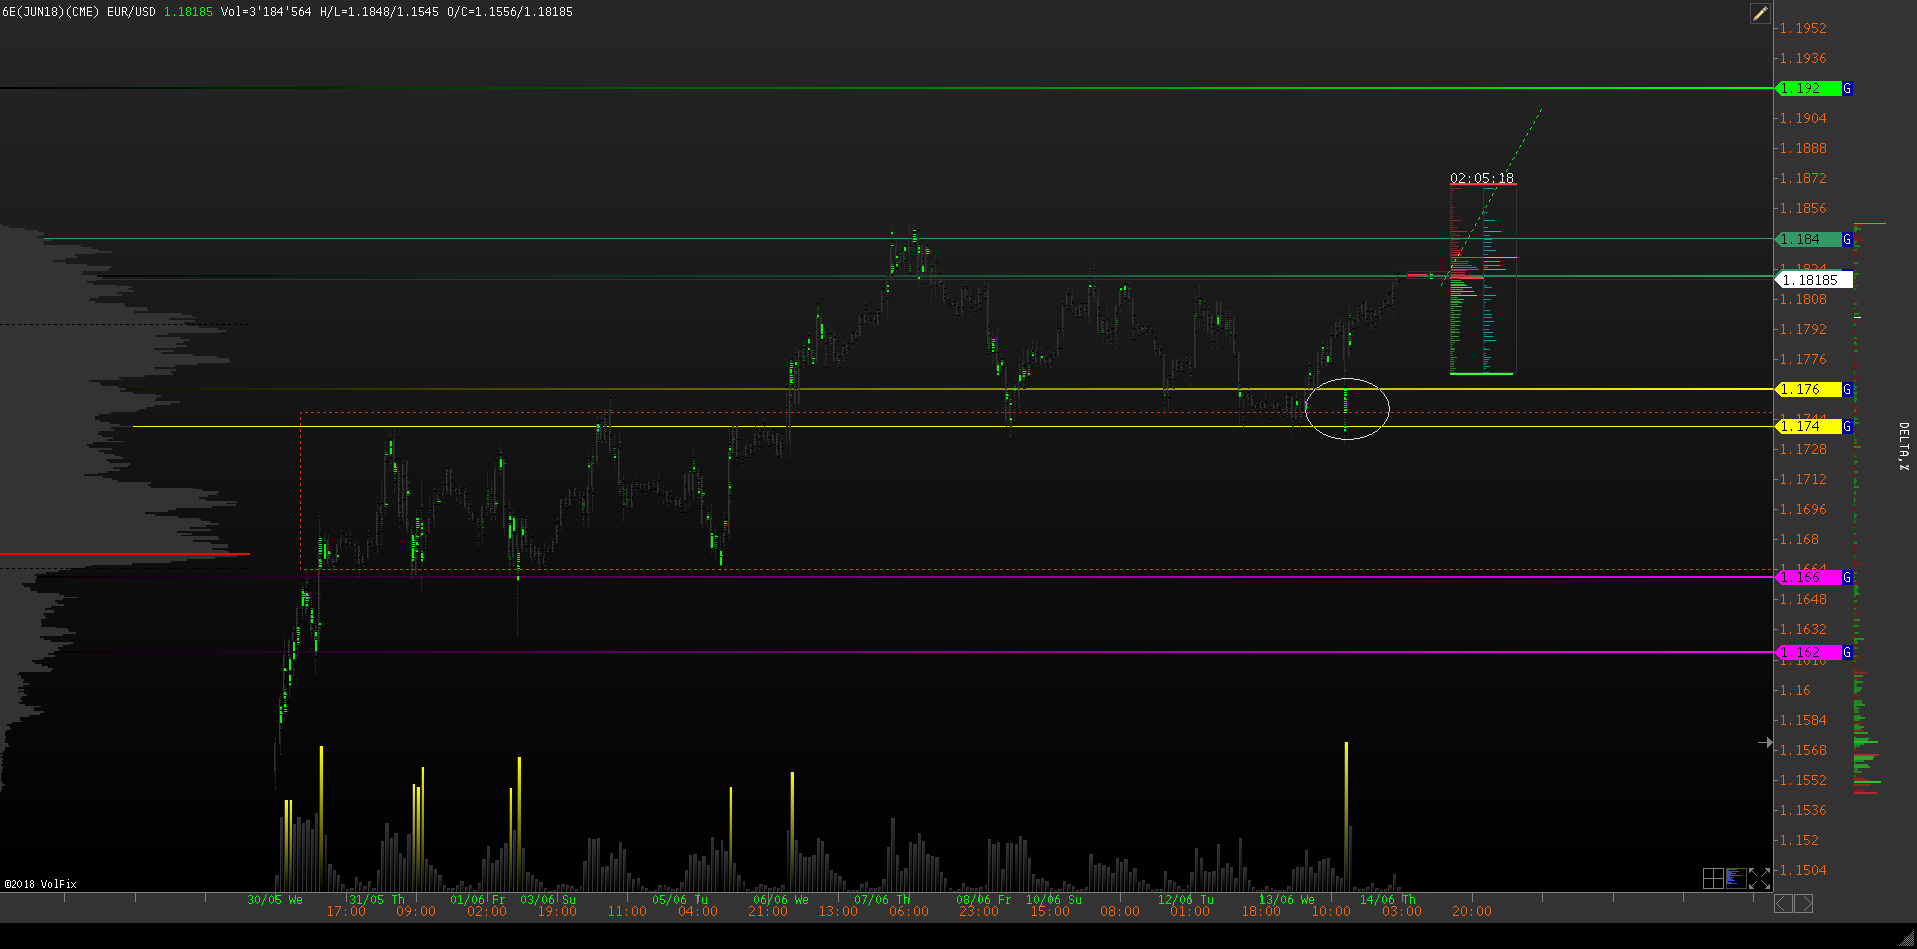Click the small arrow marker near price 1.1568
Image resolution: width=1917 pixels, height=949 pixels.
(1765, 742)
